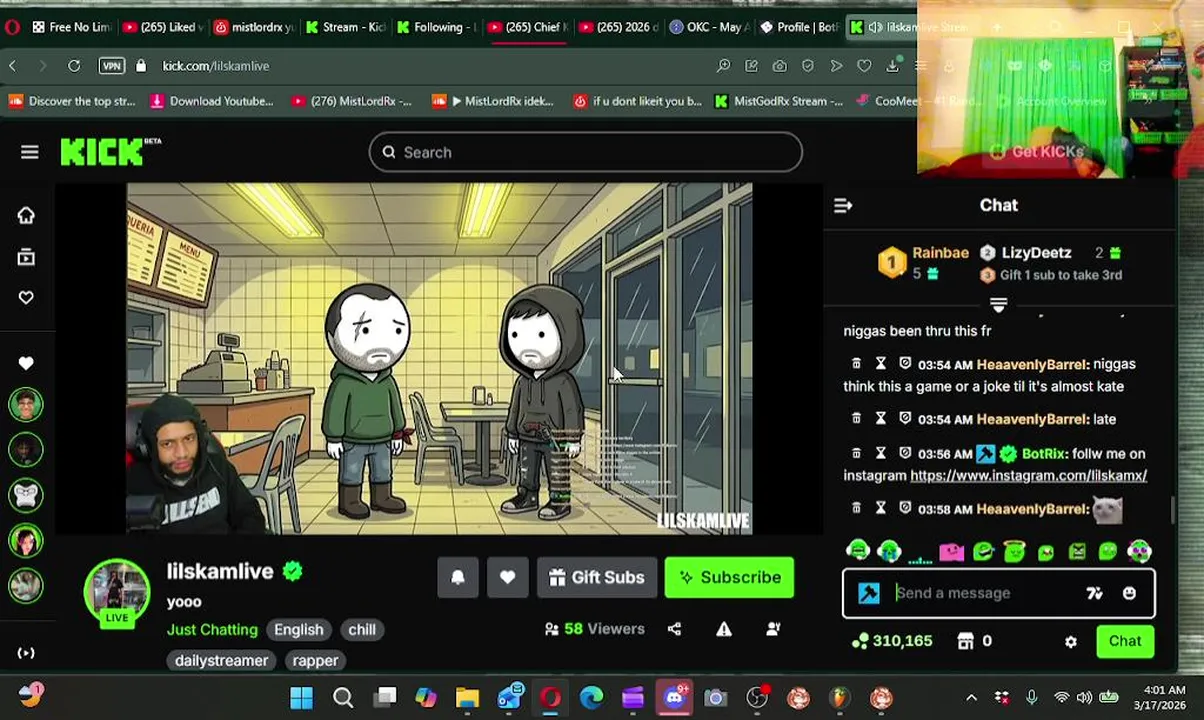1204x720 pixels.
Task: Open the Just Chatting category link
Action: click(212, 629)
